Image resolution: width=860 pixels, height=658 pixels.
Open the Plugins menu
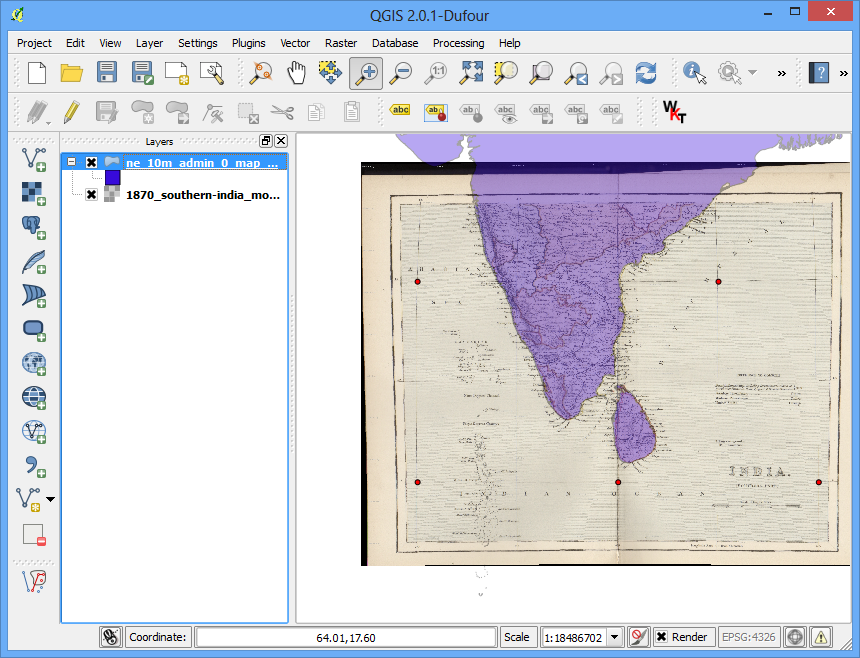pyautogui.click(x=248, y=43)
